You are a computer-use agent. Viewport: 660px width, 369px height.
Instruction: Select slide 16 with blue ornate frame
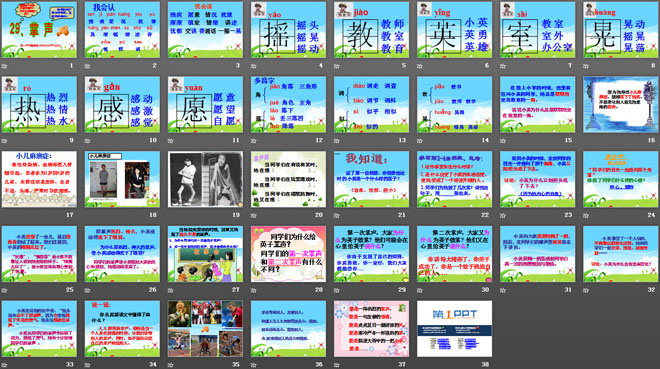click(x=621, y=105)
